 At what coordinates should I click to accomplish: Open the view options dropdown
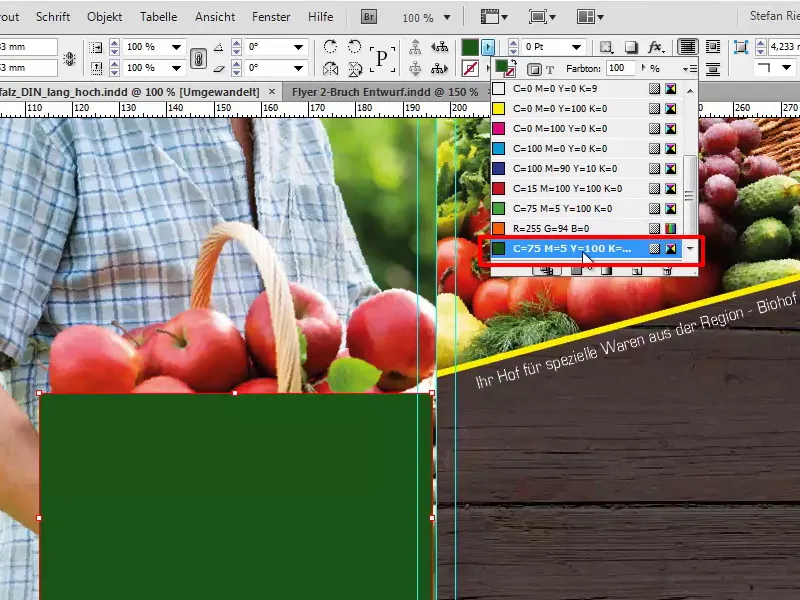pos(493,17)
